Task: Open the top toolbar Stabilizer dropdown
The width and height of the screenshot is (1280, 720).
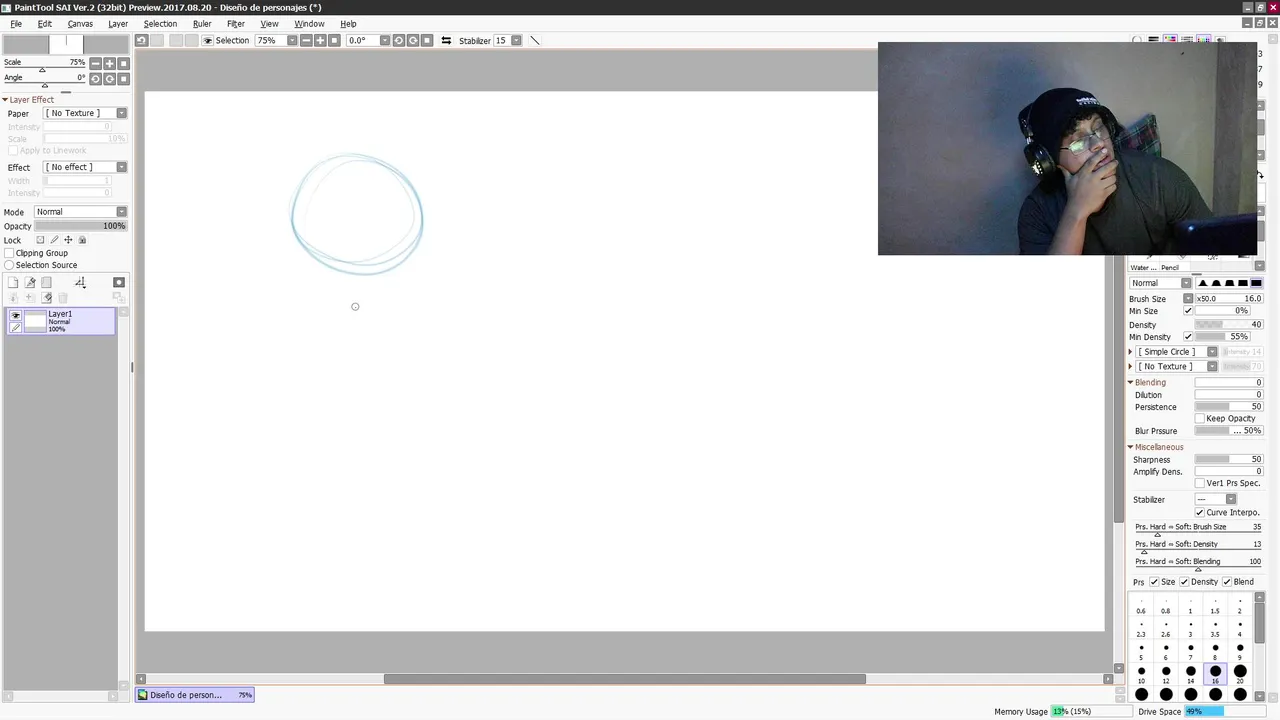Action: click(516, 40)
